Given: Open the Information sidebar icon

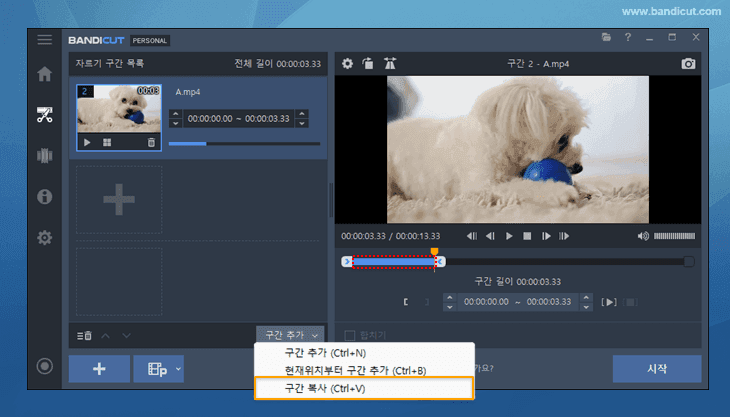Looking at the screenshot, I should coord(45,196).
